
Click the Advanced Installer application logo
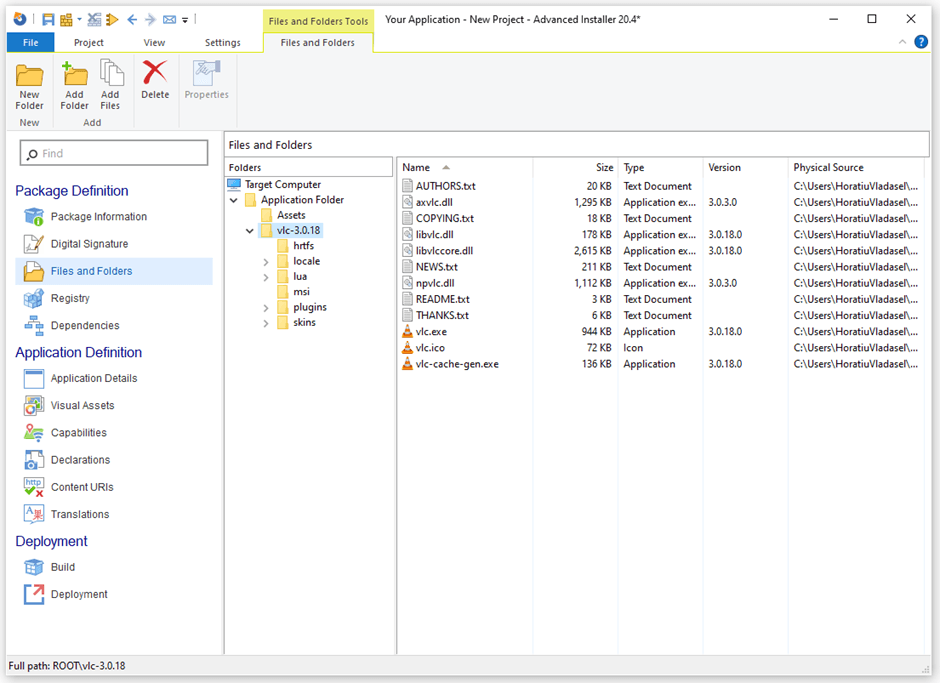click(x=20, y=19)
